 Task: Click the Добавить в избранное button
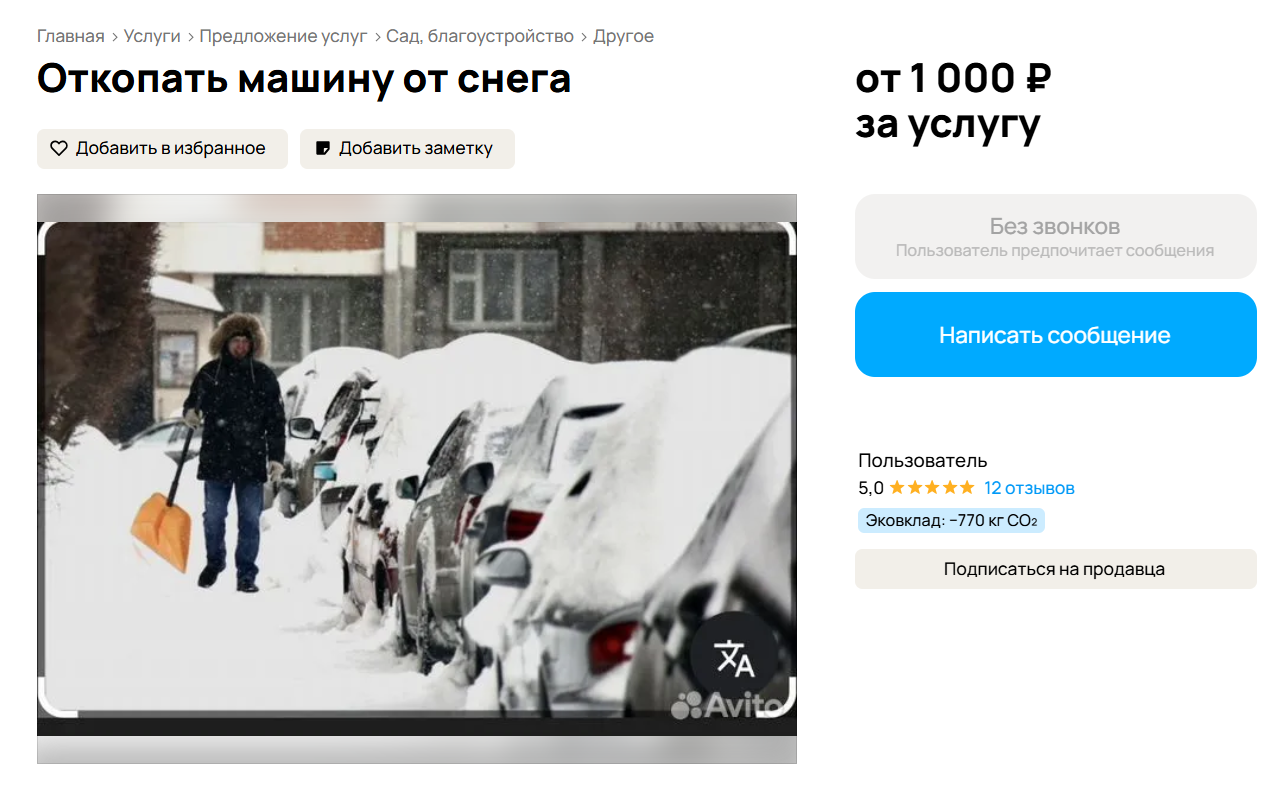coord(162,149)
